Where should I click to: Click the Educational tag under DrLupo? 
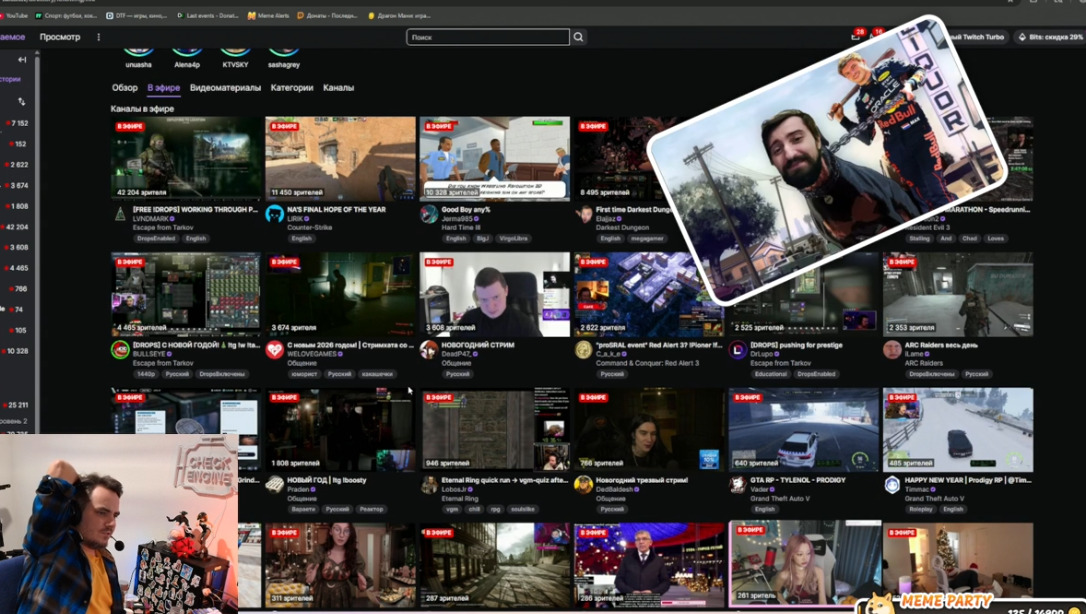(x=771, y=374)
